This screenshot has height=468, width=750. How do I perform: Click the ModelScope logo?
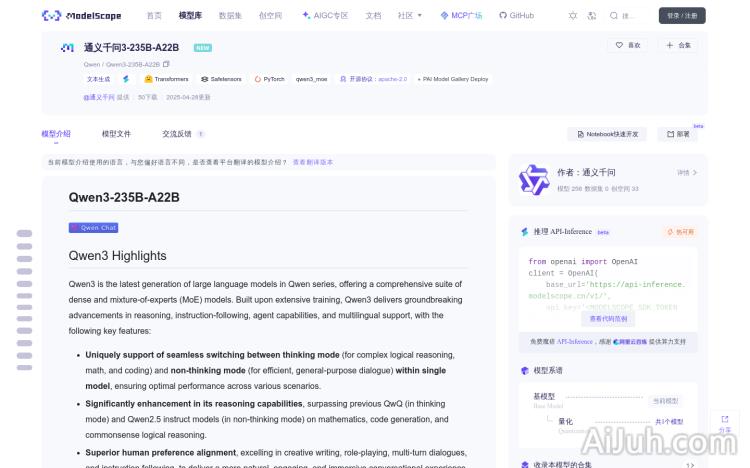[81, 16]
